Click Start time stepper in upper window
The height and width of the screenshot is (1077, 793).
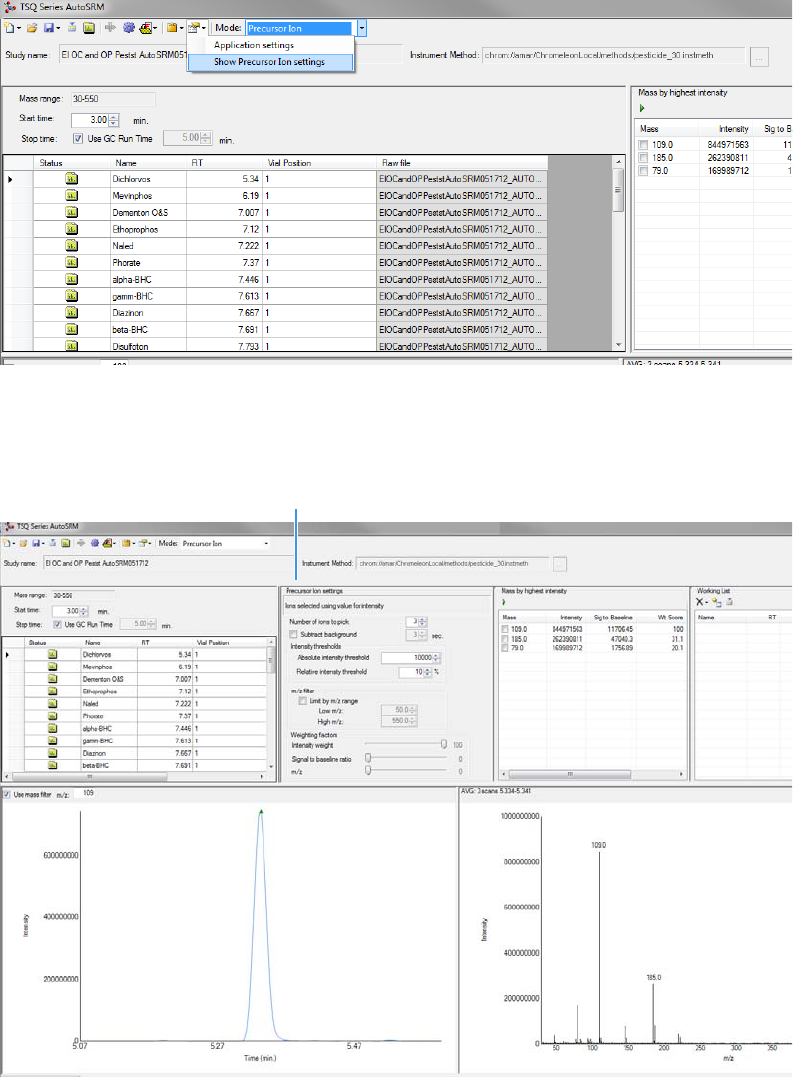[114, 120]
